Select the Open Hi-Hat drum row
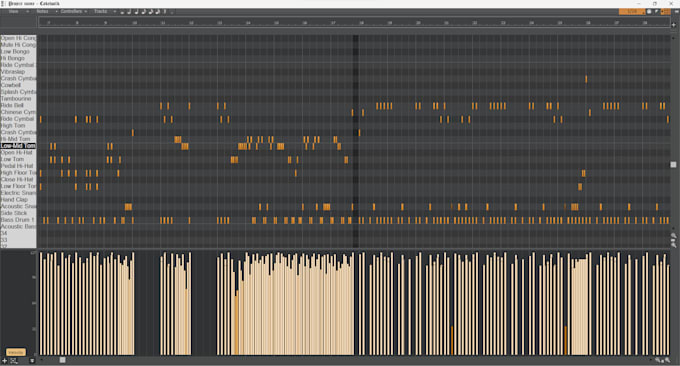 click(x=18, y=153)
